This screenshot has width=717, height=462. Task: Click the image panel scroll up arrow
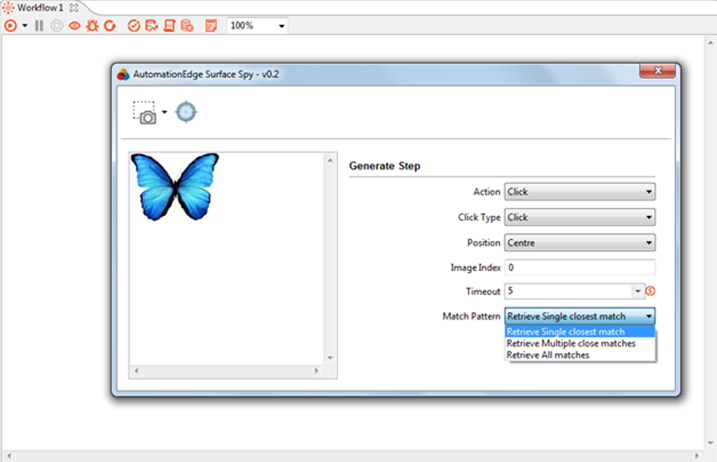click(x=330, y=160)
